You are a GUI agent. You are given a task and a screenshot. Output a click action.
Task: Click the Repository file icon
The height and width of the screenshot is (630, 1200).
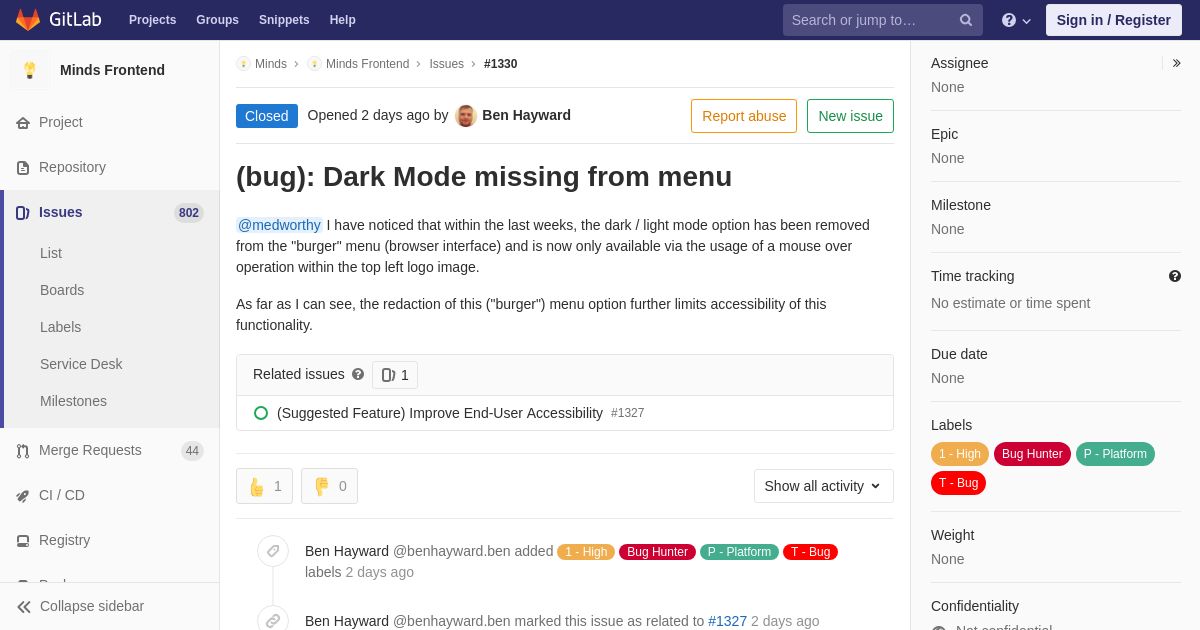click(x=23, y=168)
